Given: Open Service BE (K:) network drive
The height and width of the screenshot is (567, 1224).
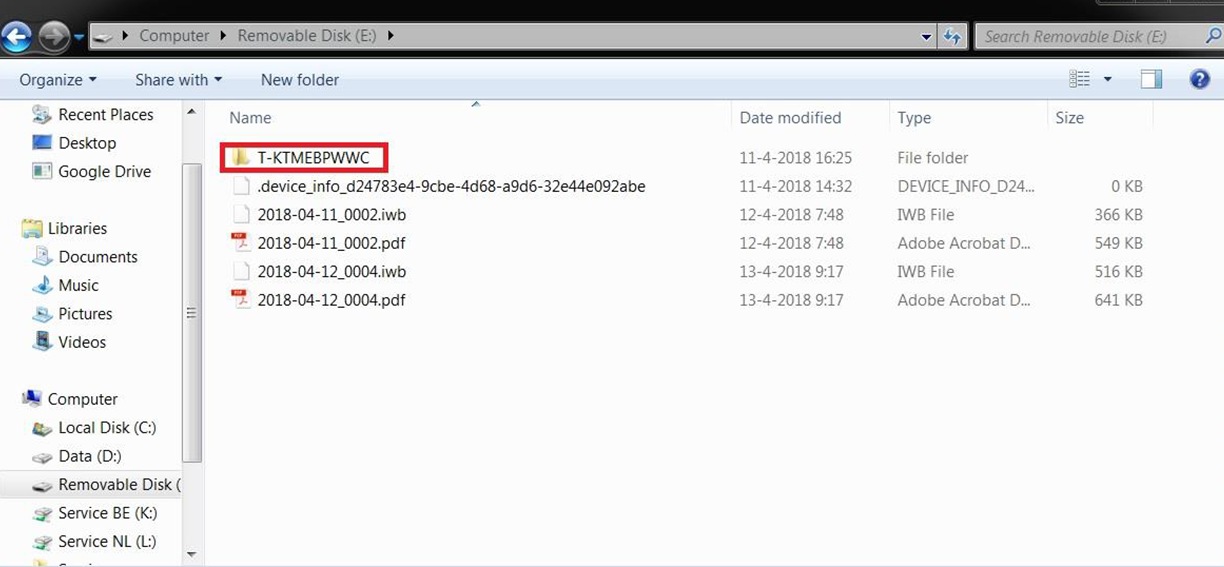Looking at the screenshot, I should click(108, 513).
